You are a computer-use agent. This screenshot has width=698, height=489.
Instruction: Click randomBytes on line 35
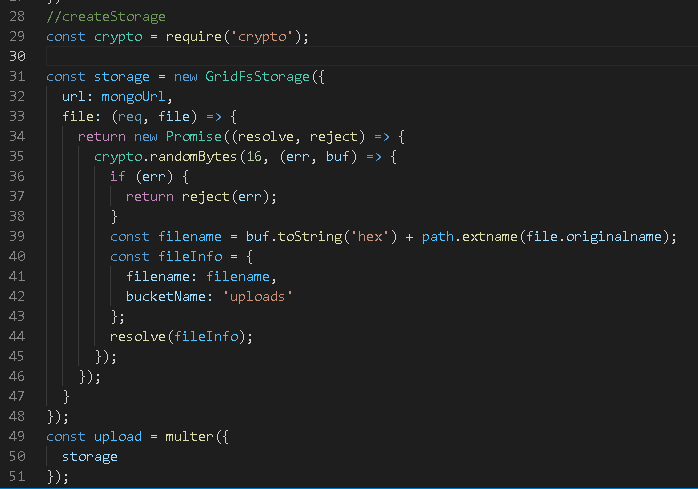193,157
